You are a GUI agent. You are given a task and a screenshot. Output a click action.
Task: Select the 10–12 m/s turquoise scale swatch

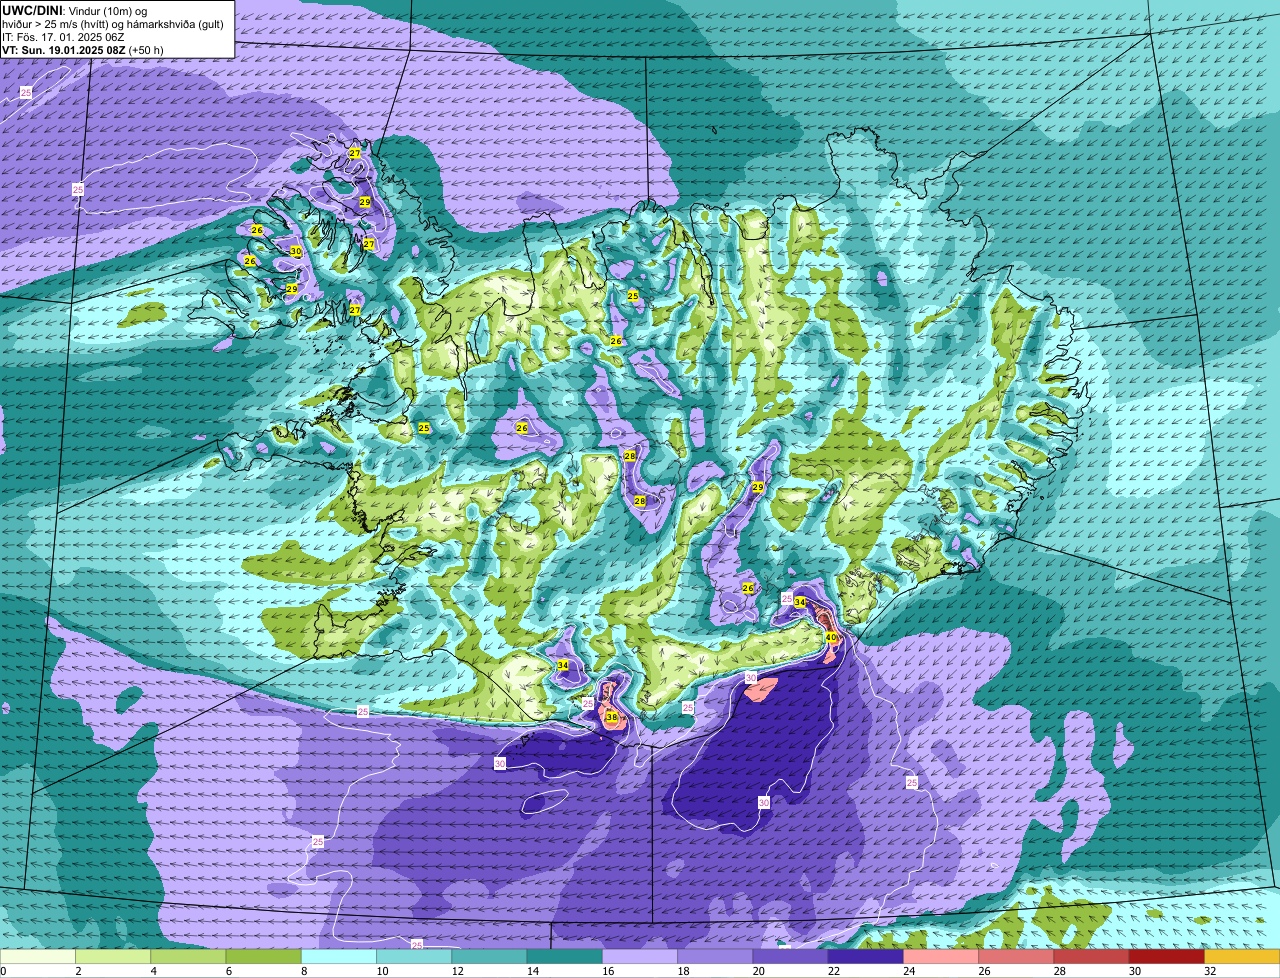(x=414, y=957)
